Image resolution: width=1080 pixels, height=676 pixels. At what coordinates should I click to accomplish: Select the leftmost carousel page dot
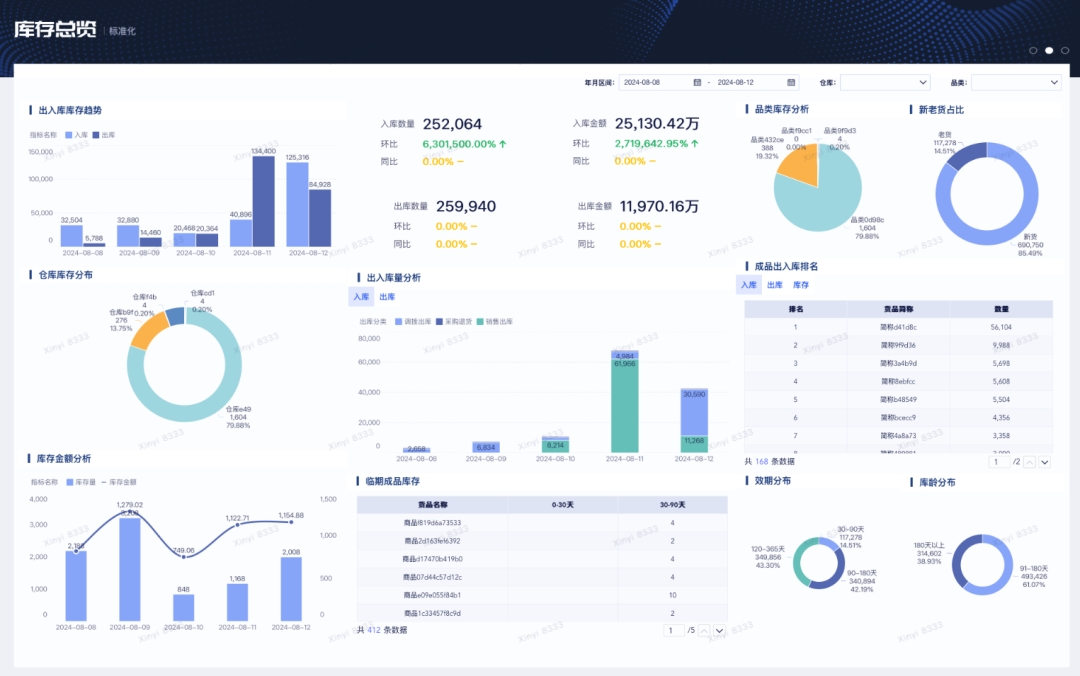(x=1033, y=50)
